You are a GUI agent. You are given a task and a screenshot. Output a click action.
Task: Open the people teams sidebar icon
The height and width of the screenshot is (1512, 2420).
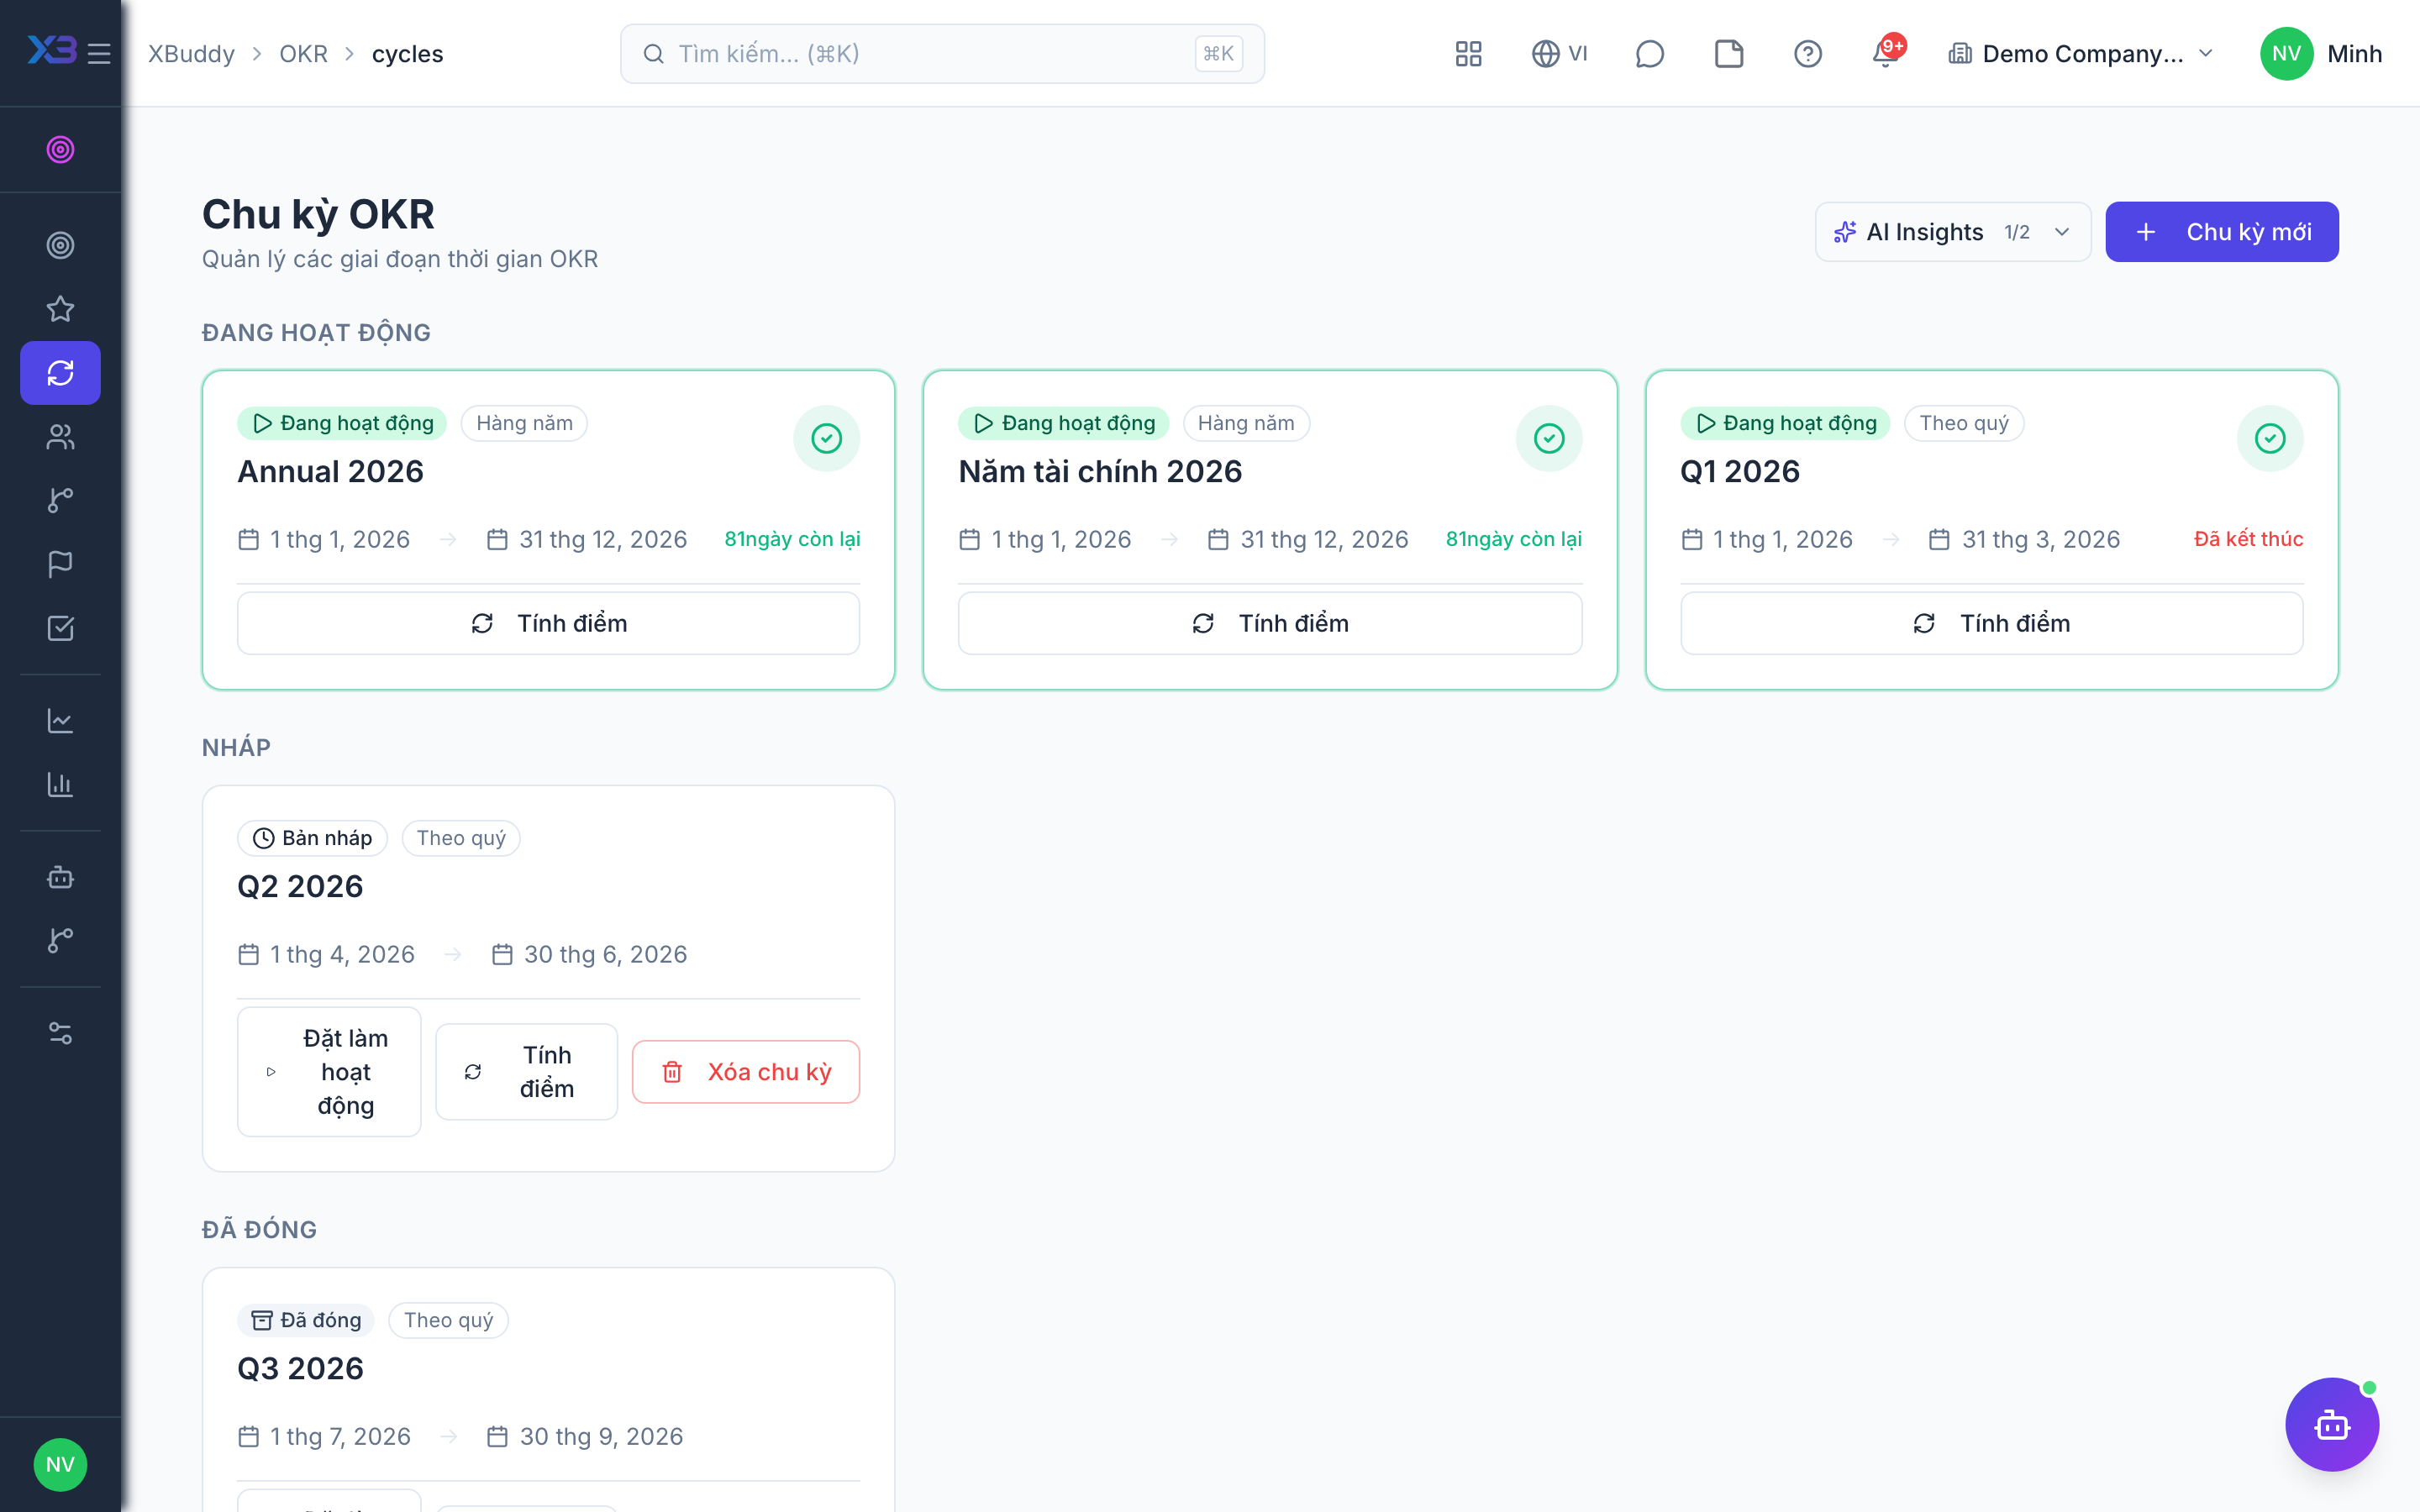tap(60, 437)
